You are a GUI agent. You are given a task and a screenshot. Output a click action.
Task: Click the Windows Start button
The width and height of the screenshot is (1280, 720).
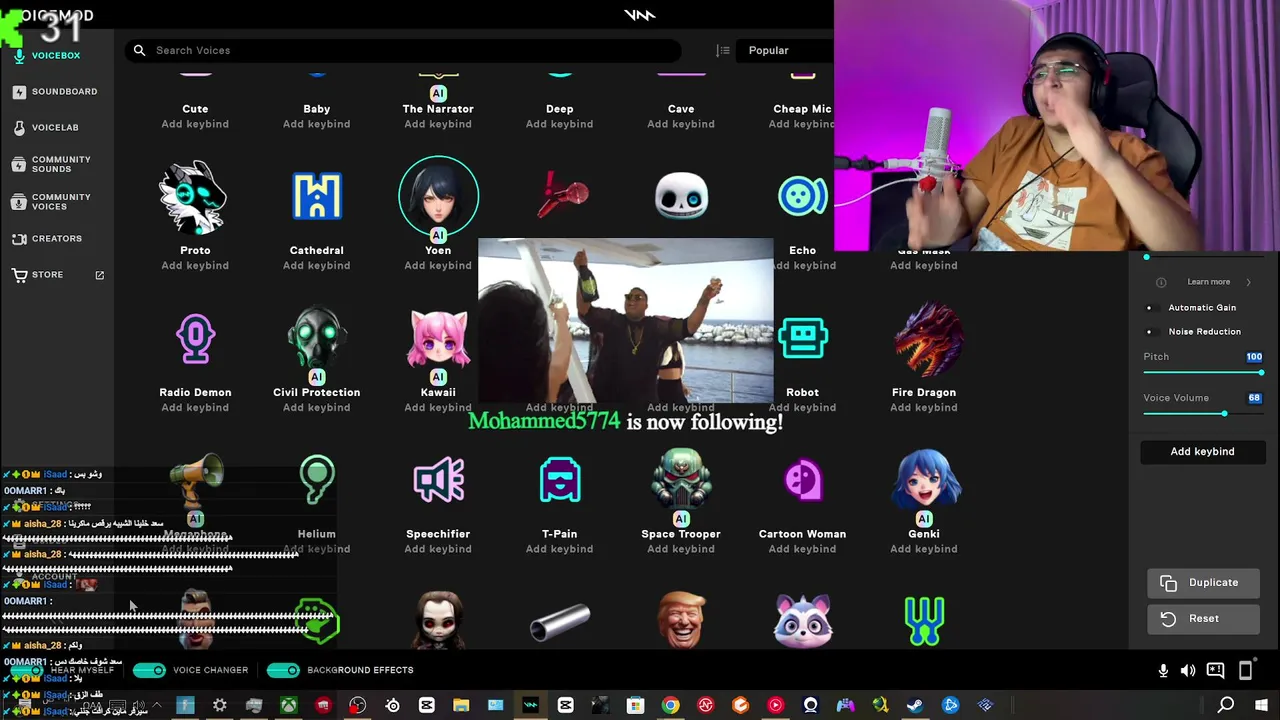point(1261,705)
